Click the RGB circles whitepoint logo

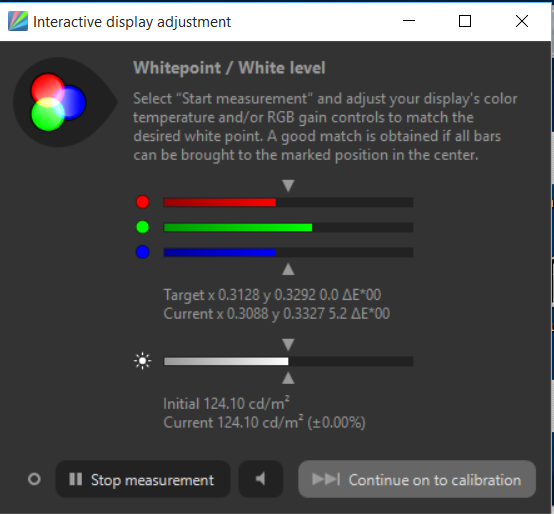point(59,102)
